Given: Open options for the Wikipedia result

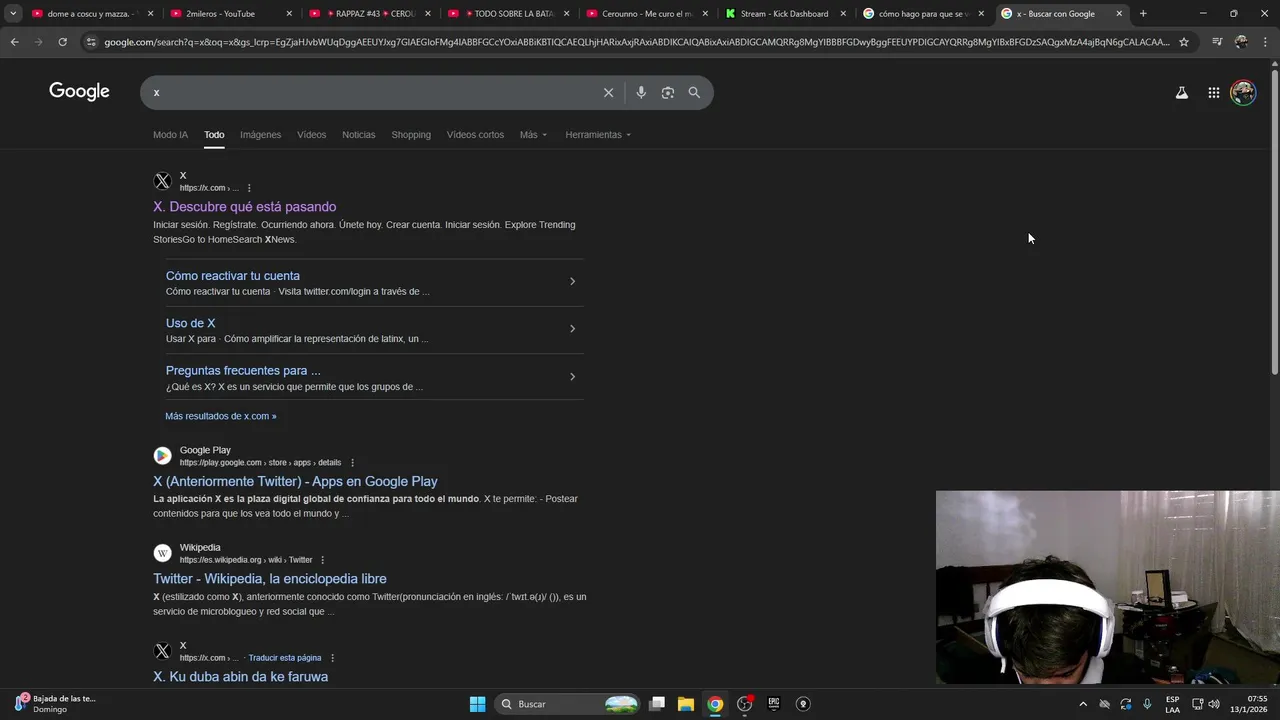Looking at the screenshot, I should [x=322, y=560].
